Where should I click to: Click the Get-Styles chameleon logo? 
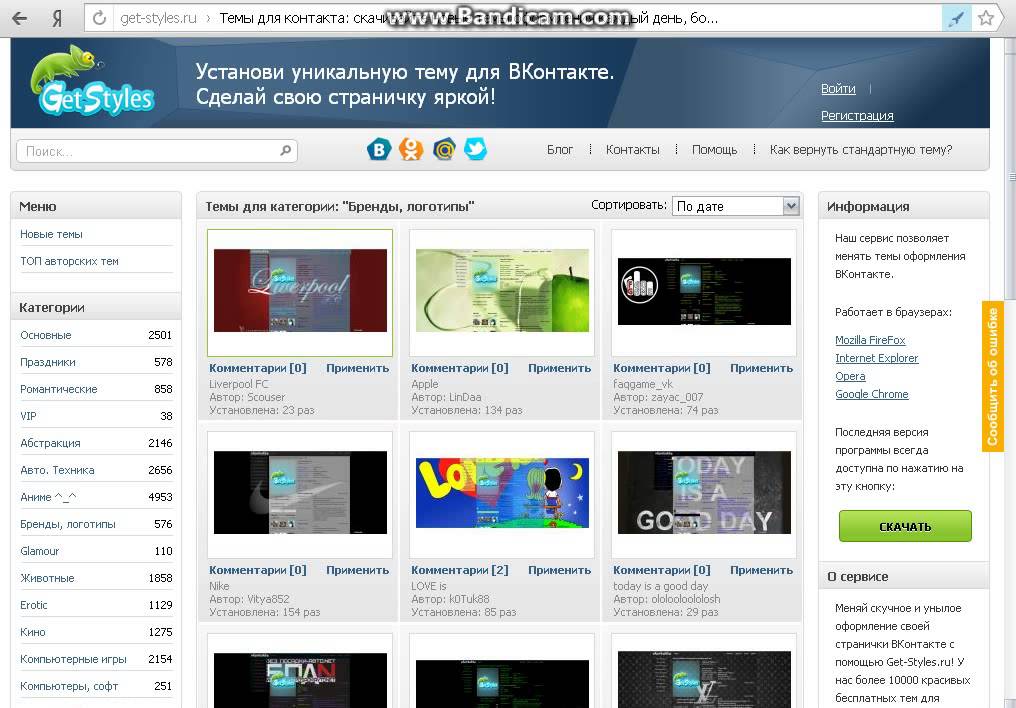[92, 81]
